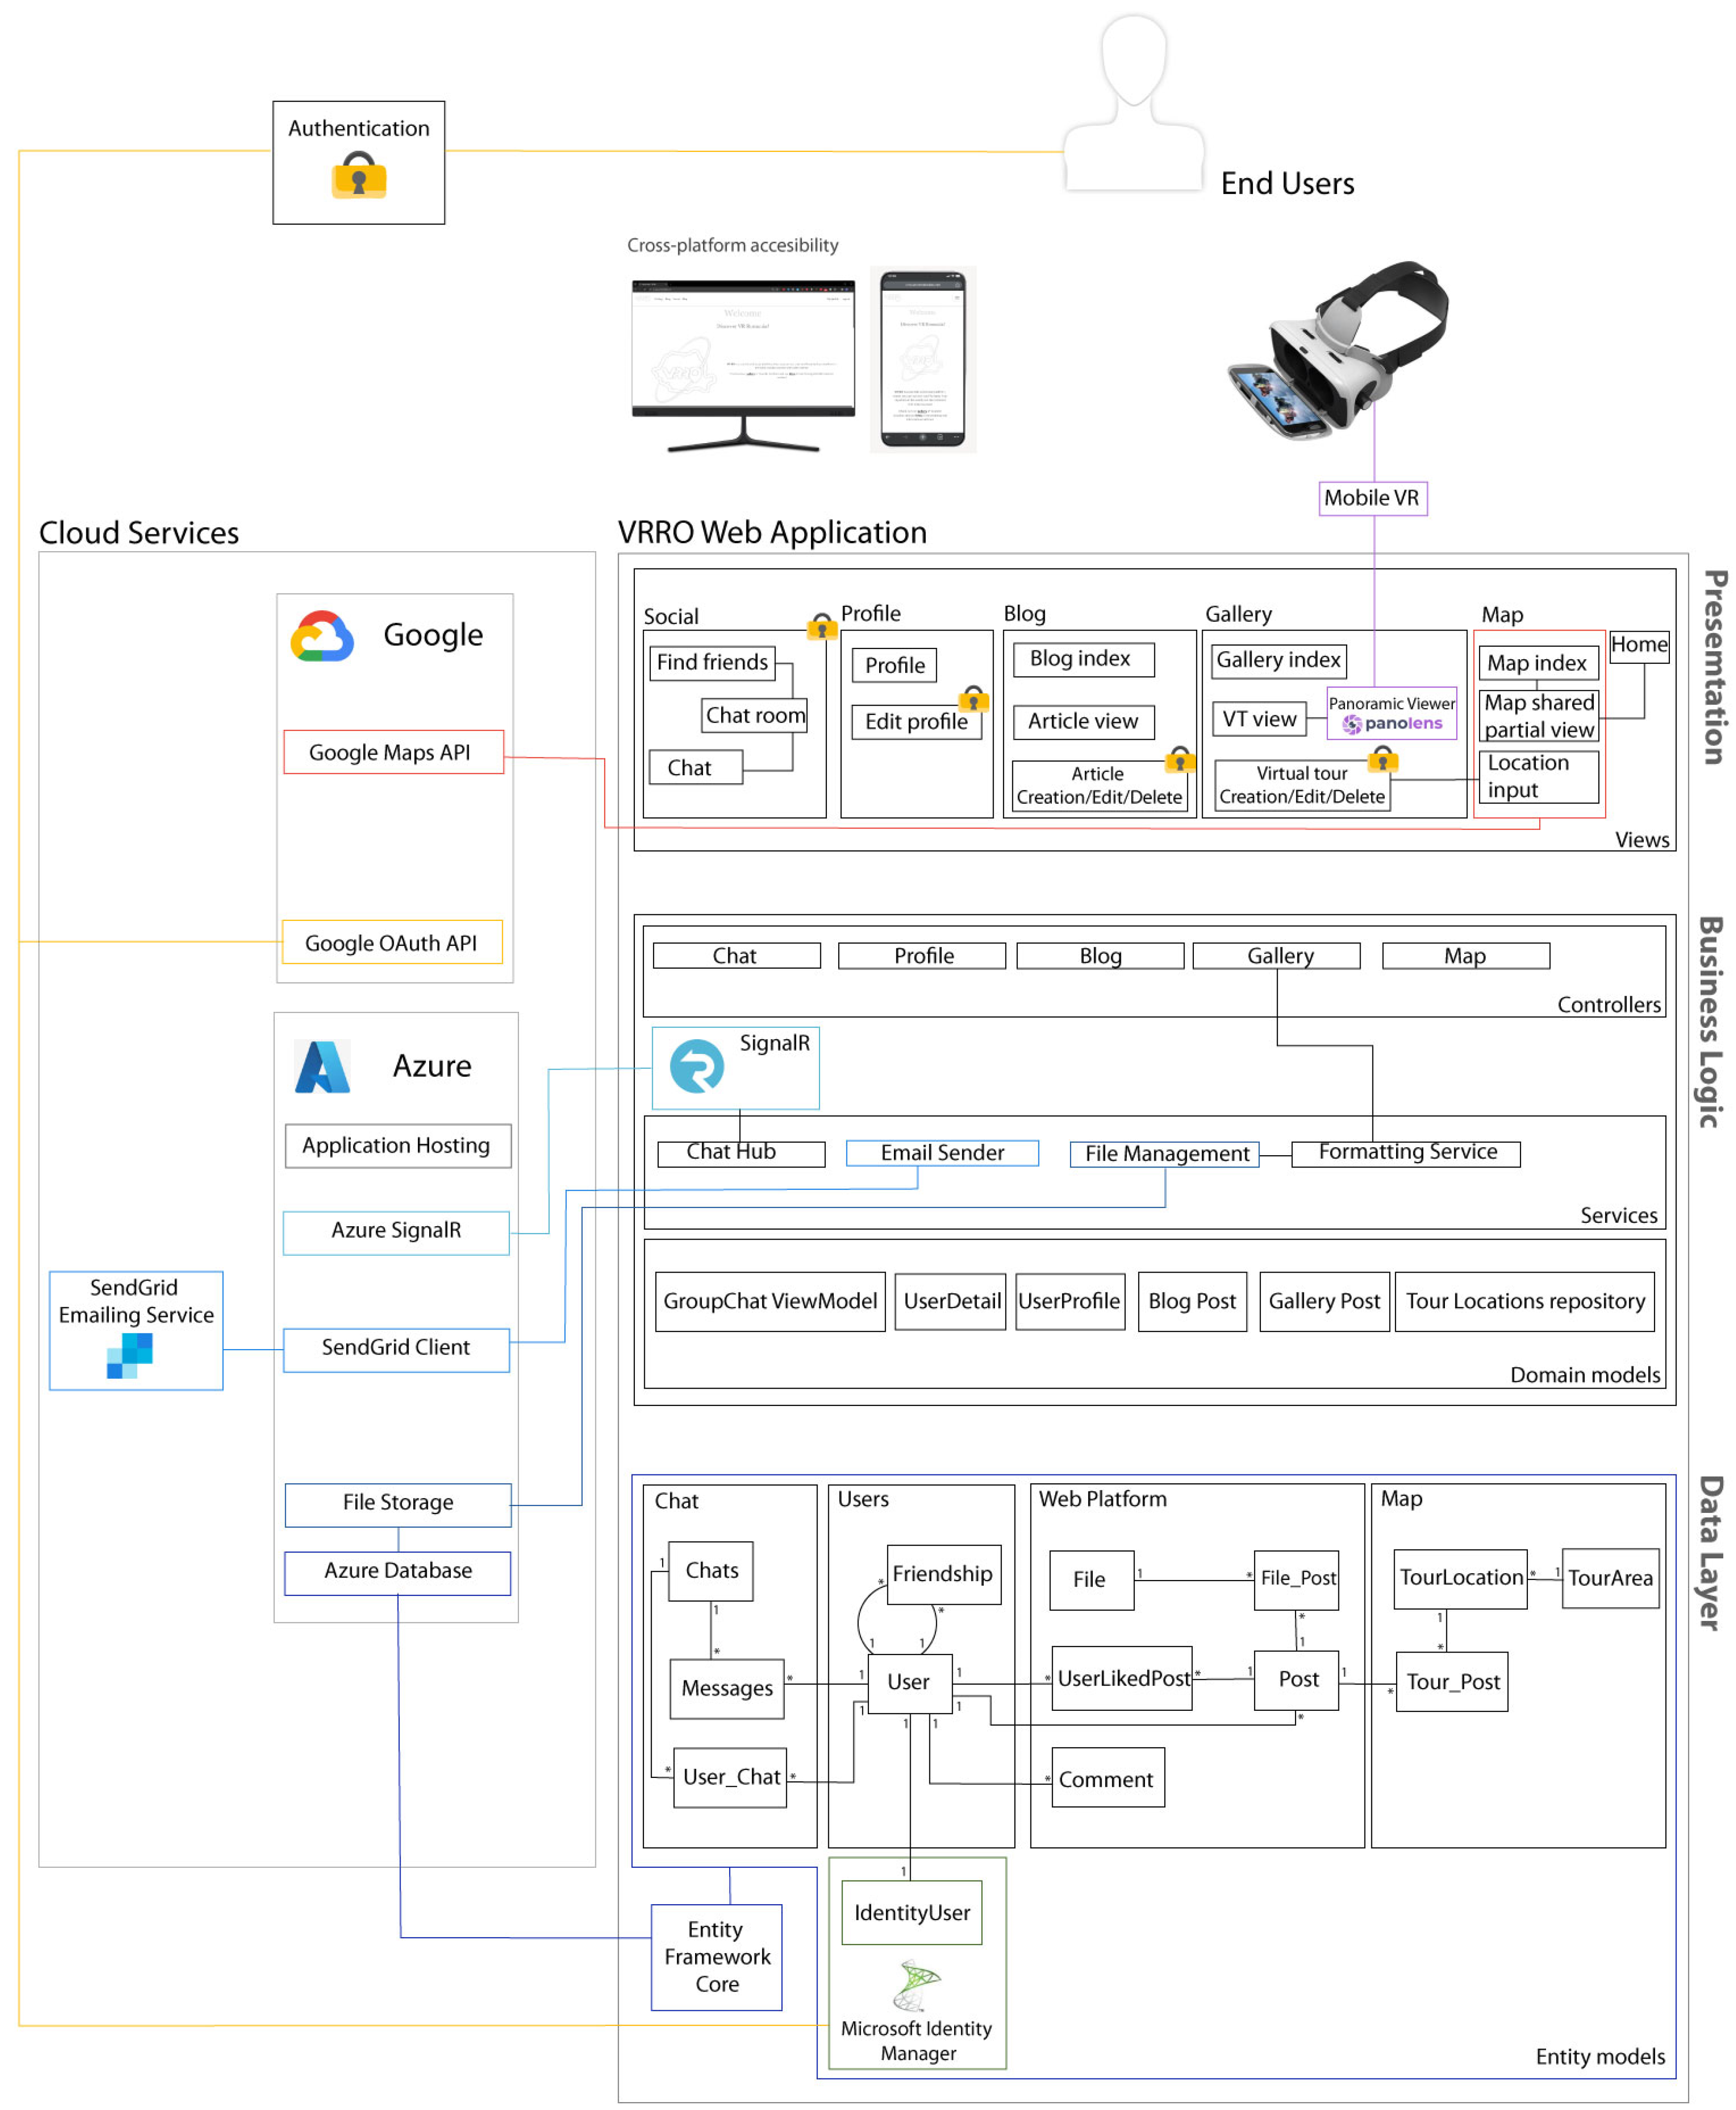Image resolution: width=1736 pixels, height=2110 pixels.
Task: Click the SendGrid blue squares logo
Action: [130, 1355]
